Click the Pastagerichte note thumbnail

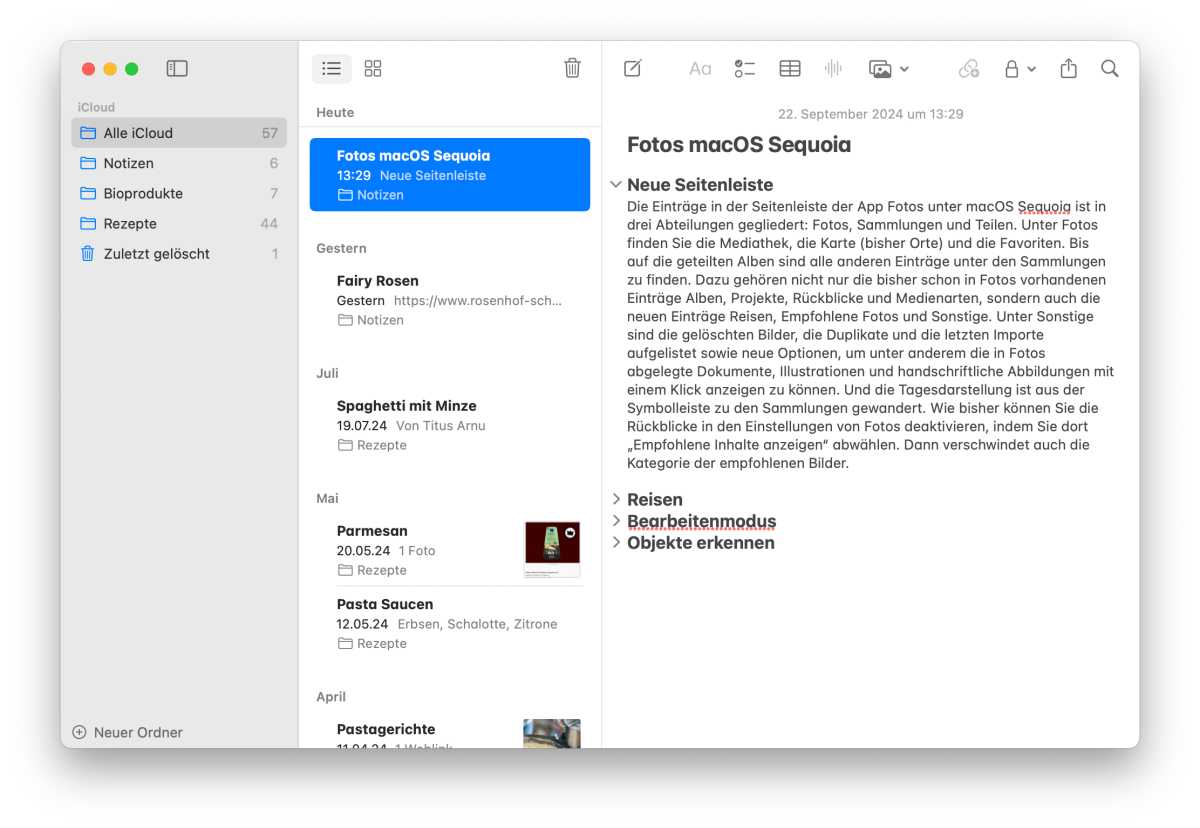pos(552,733)
